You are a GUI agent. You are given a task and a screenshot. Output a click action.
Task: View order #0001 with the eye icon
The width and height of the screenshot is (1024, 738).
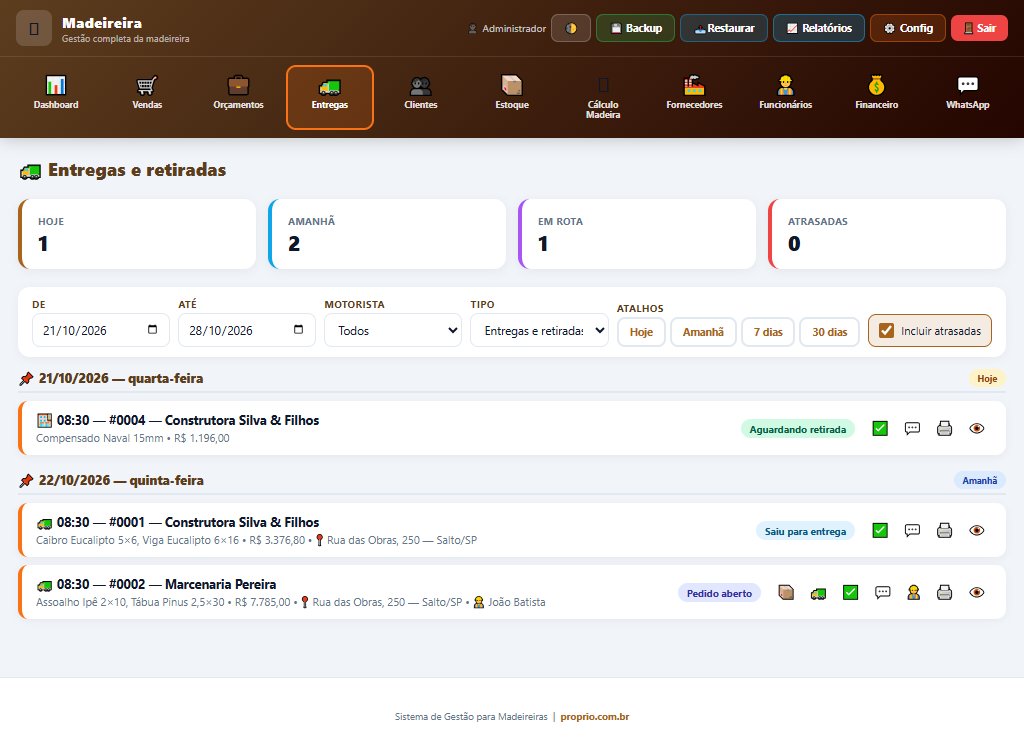coord(976,530)
